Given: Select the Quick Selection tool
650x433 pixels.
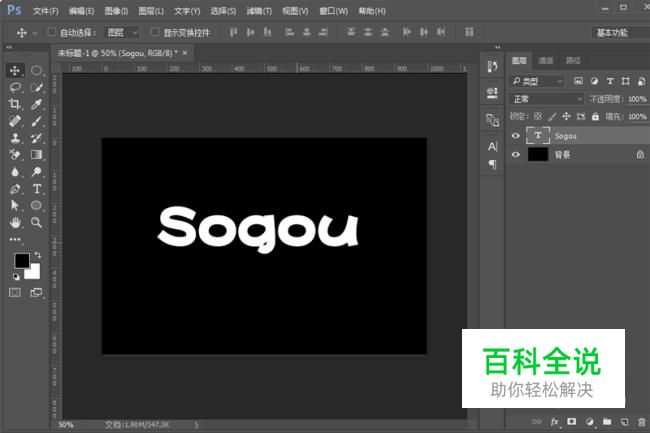Looking at the screenshot, I should click(36, 87).
